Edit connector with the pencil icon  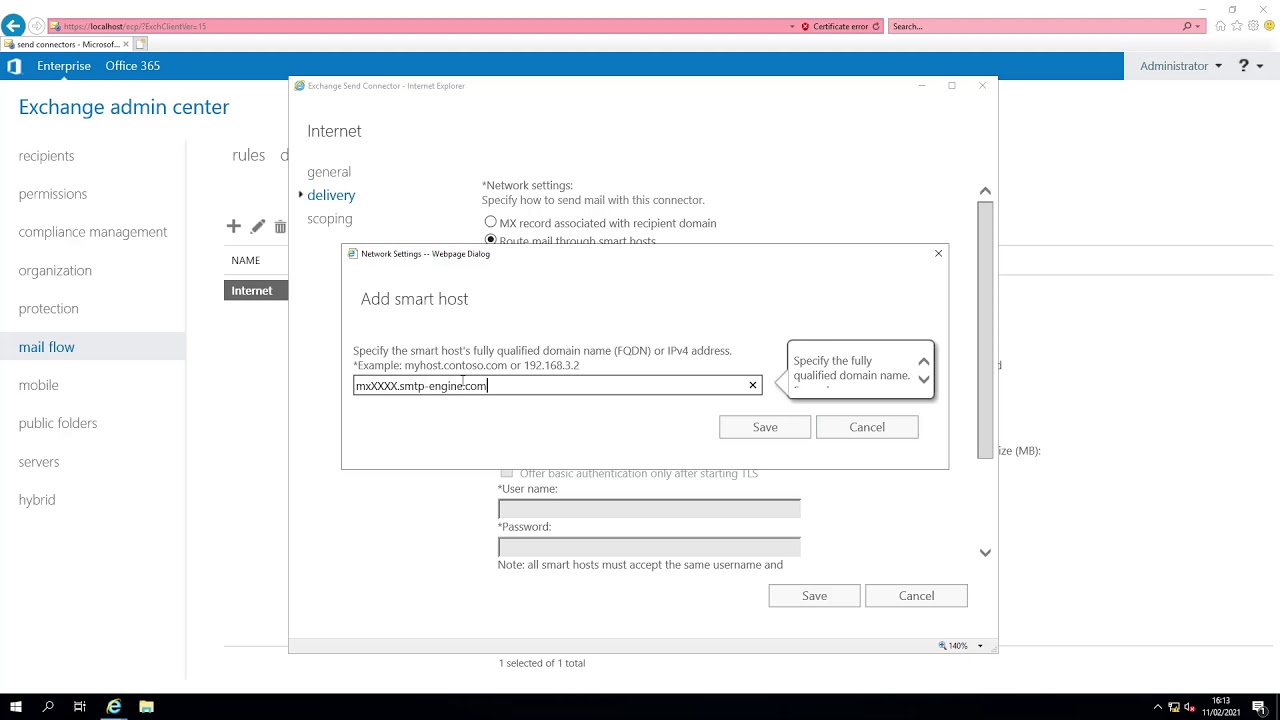(257, 227)
